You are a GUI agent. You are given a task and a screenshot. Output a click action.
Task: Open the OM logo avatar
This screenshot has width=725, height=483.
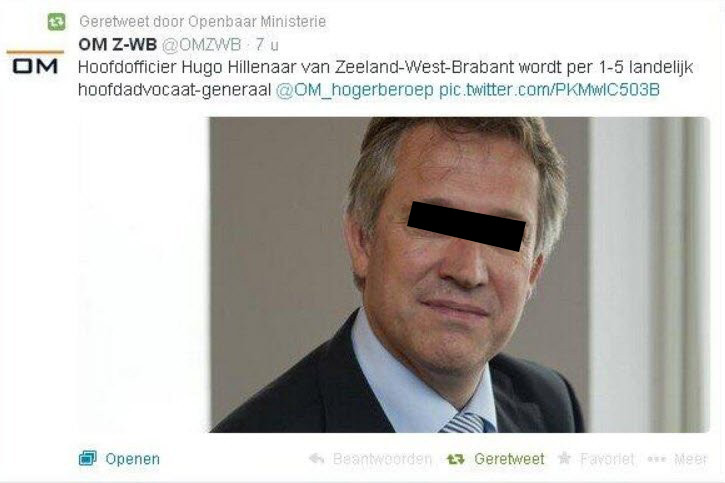[35, 62]
